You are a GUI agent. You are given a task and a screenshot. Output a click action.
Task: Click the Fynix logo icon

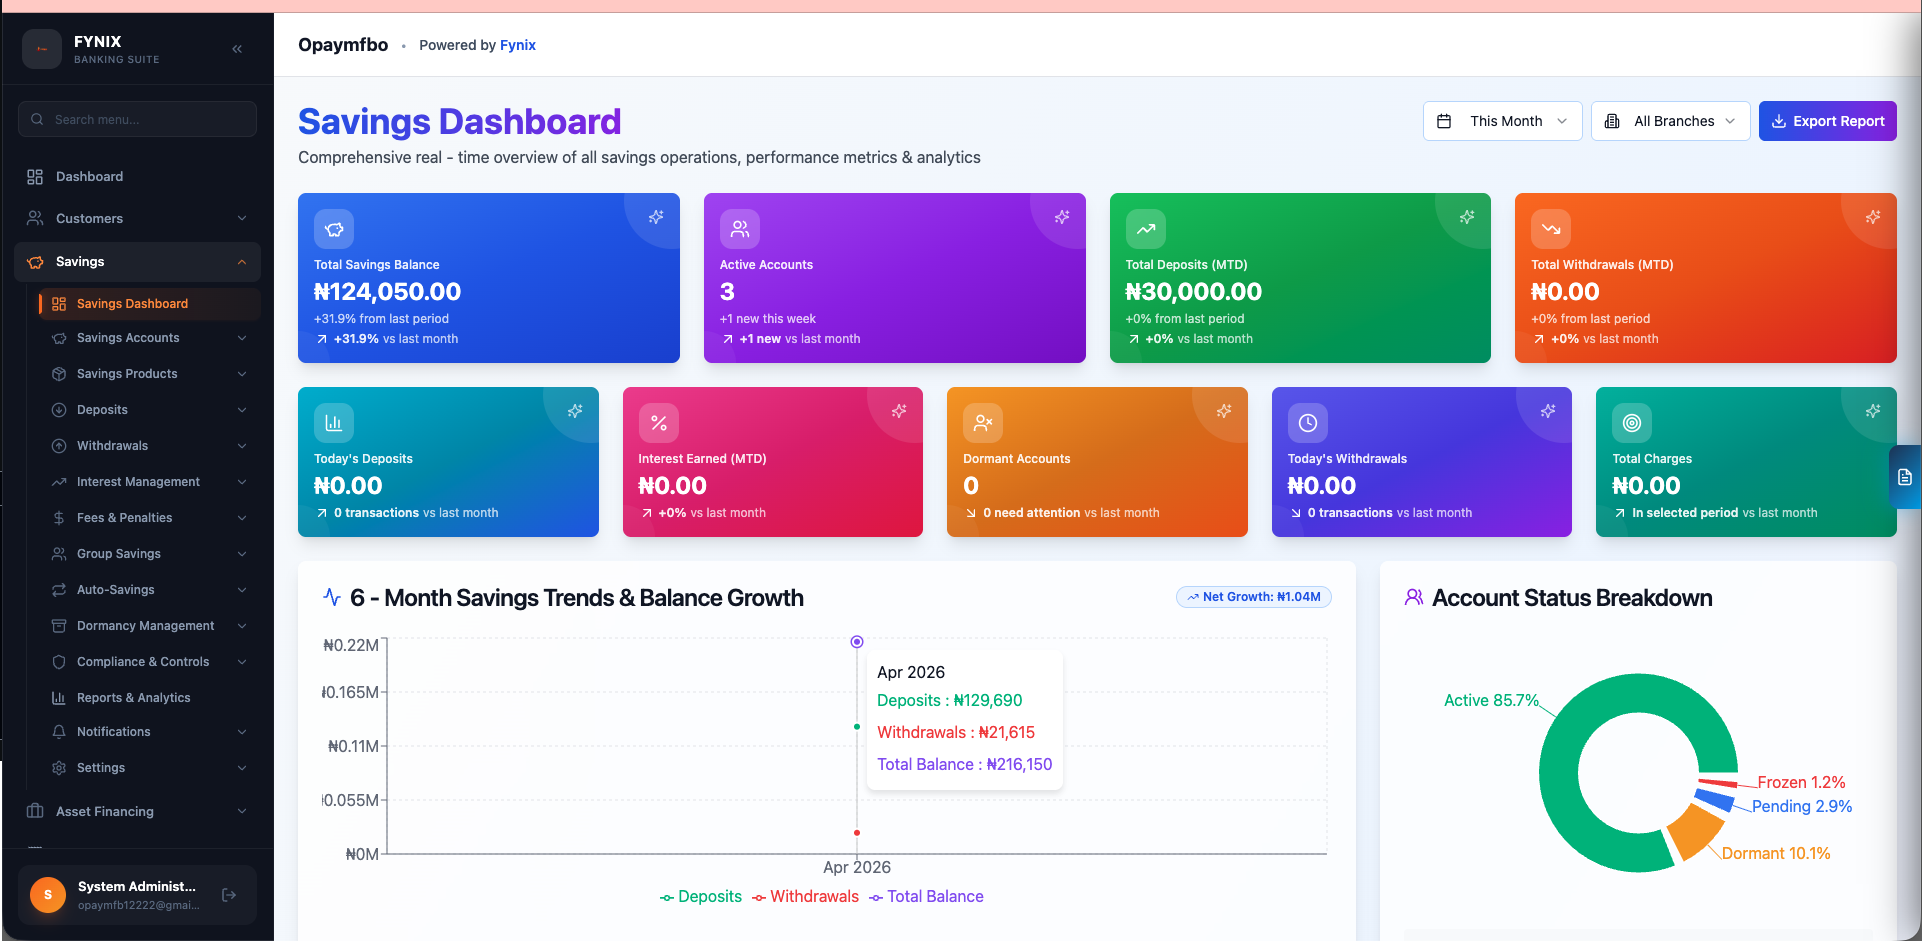point(42,49)
